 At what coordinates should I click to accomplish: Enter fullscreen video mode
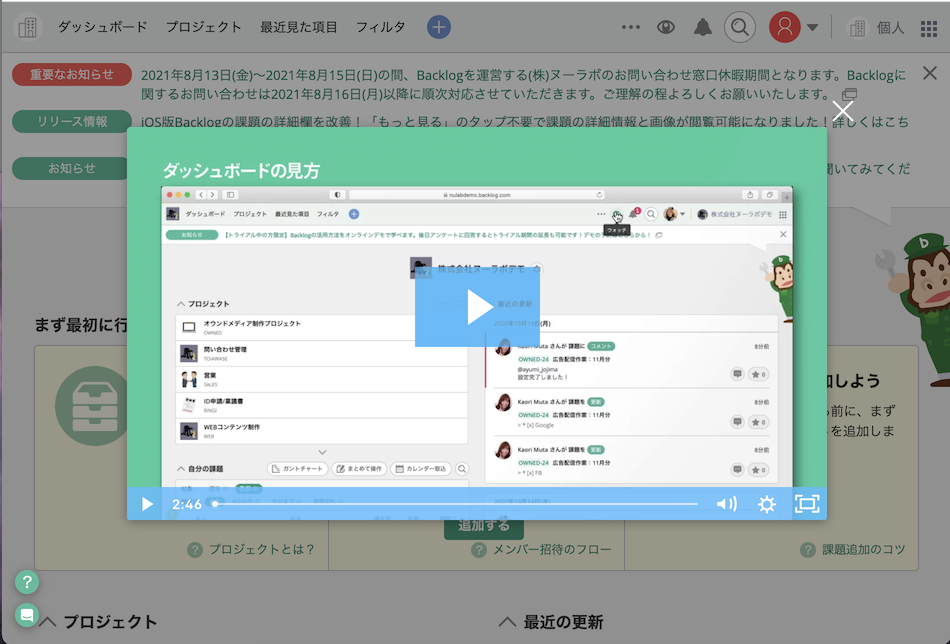(x=806, y=504)
